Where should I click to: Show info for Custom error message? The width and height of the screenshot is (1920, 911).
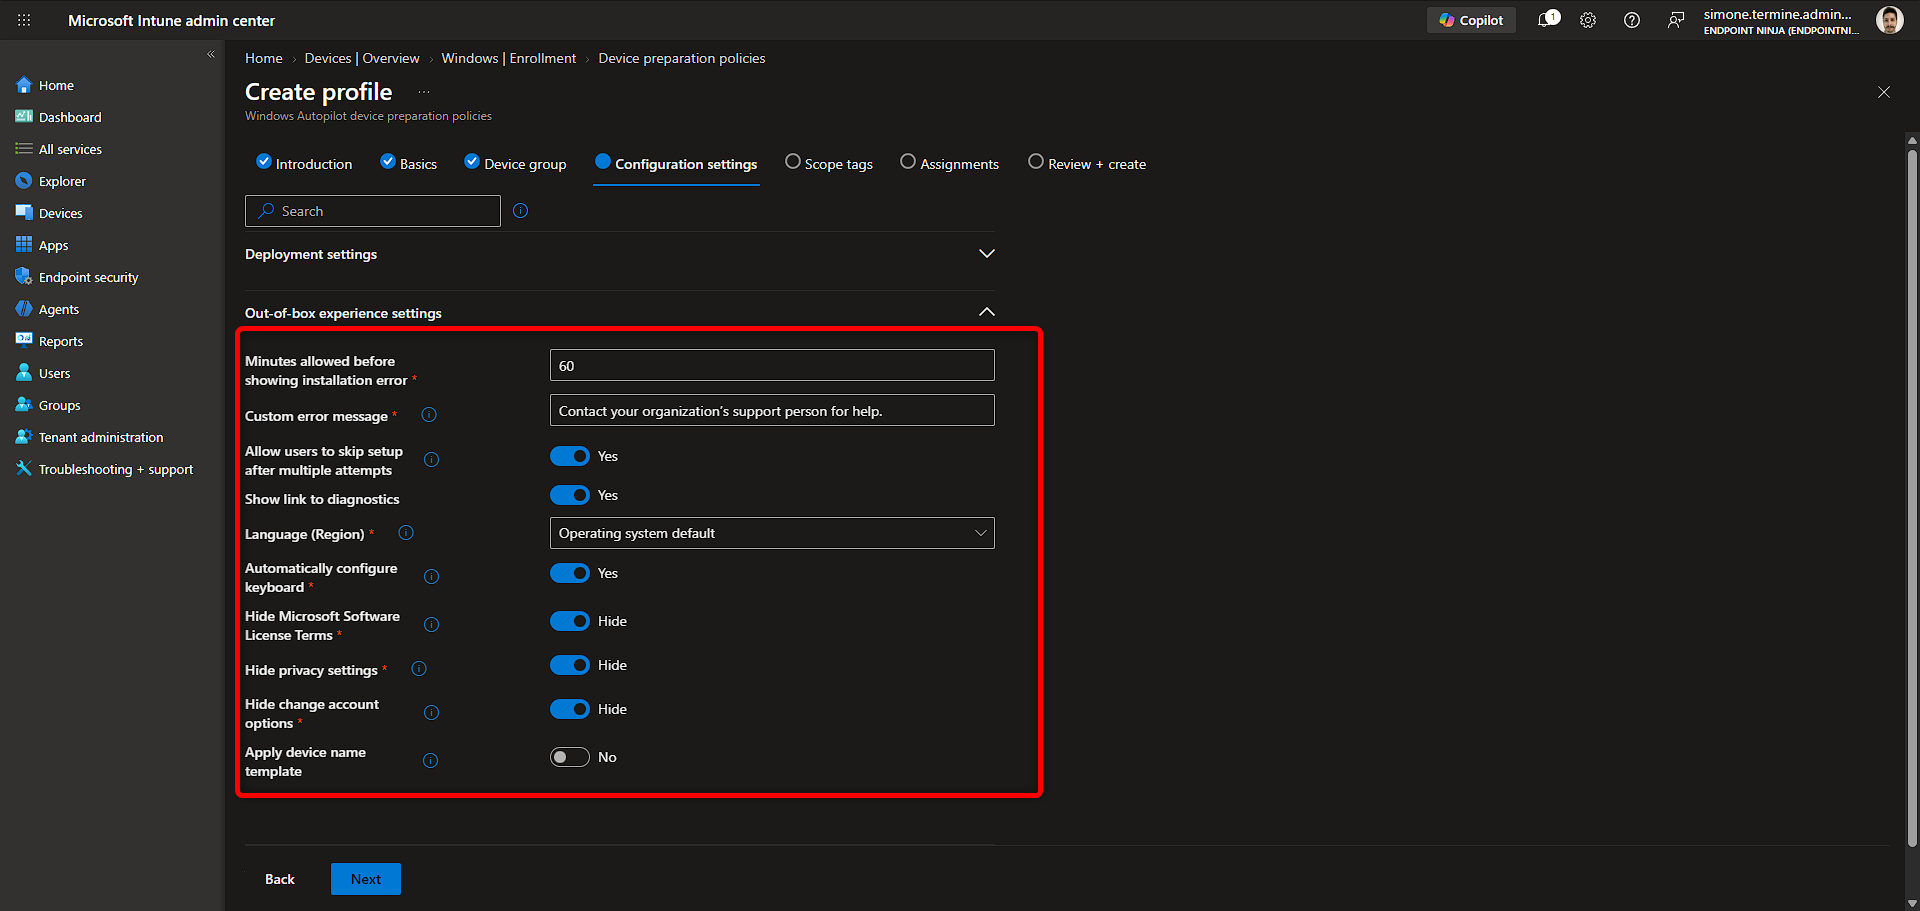[x=429, y=415]
